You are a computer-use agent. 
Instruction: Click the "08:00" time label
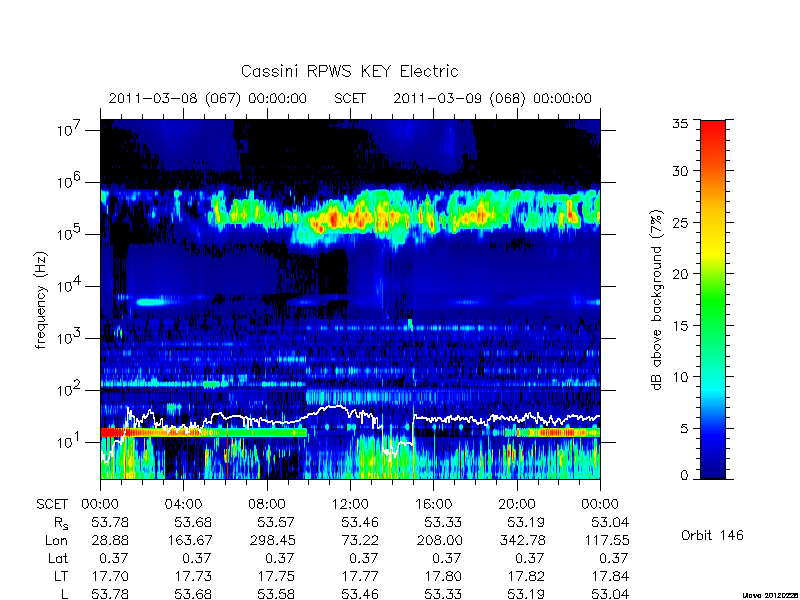(x=267, y=504)
